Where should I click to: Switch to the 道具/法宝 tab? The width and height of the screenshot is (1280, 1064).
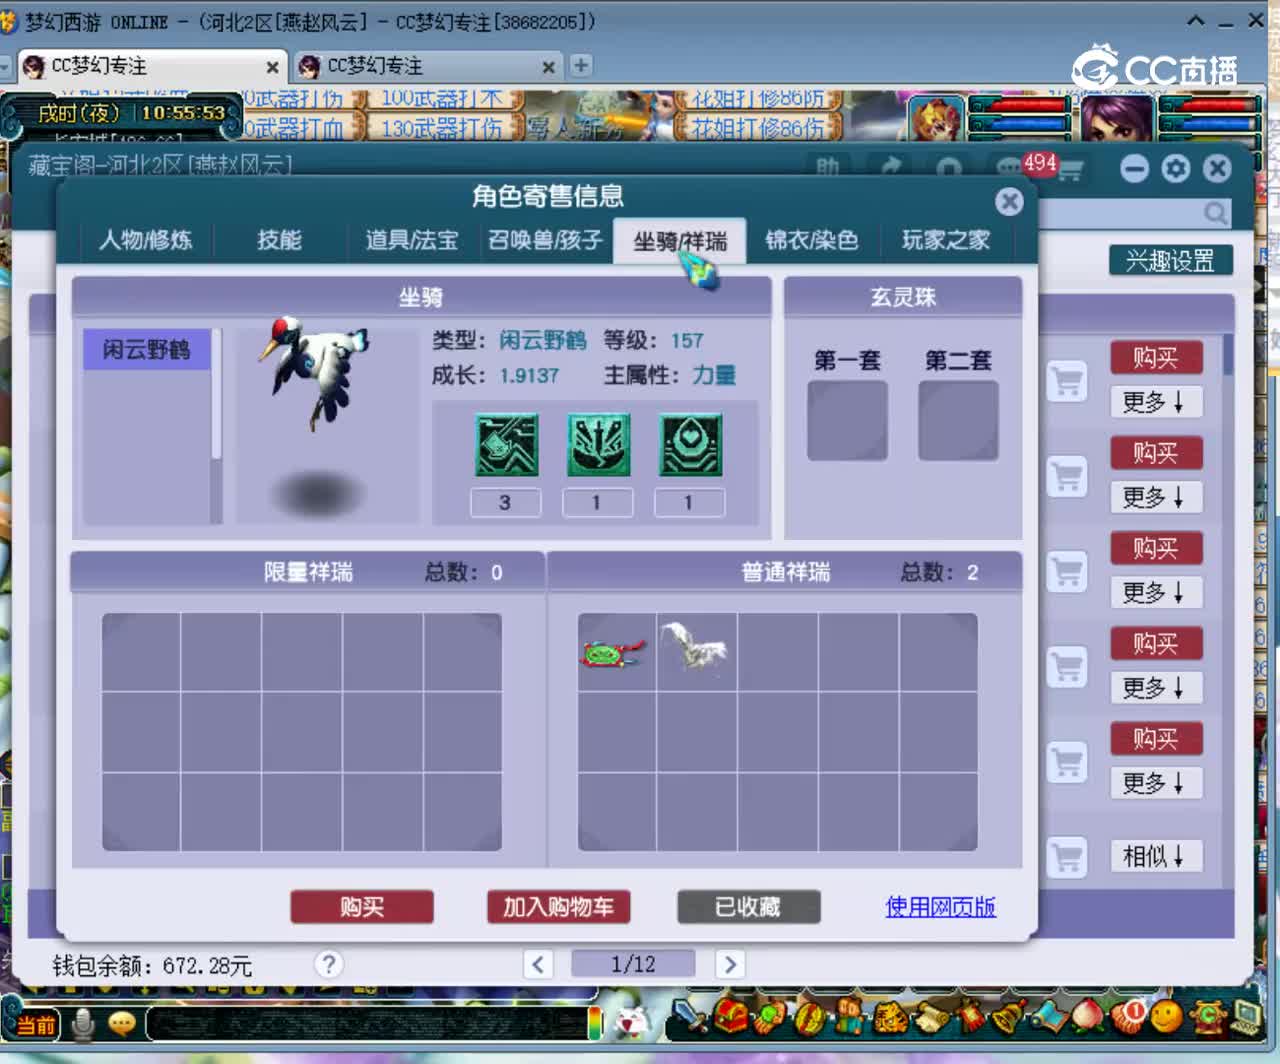pyautogui.click(x=412, y=240)
